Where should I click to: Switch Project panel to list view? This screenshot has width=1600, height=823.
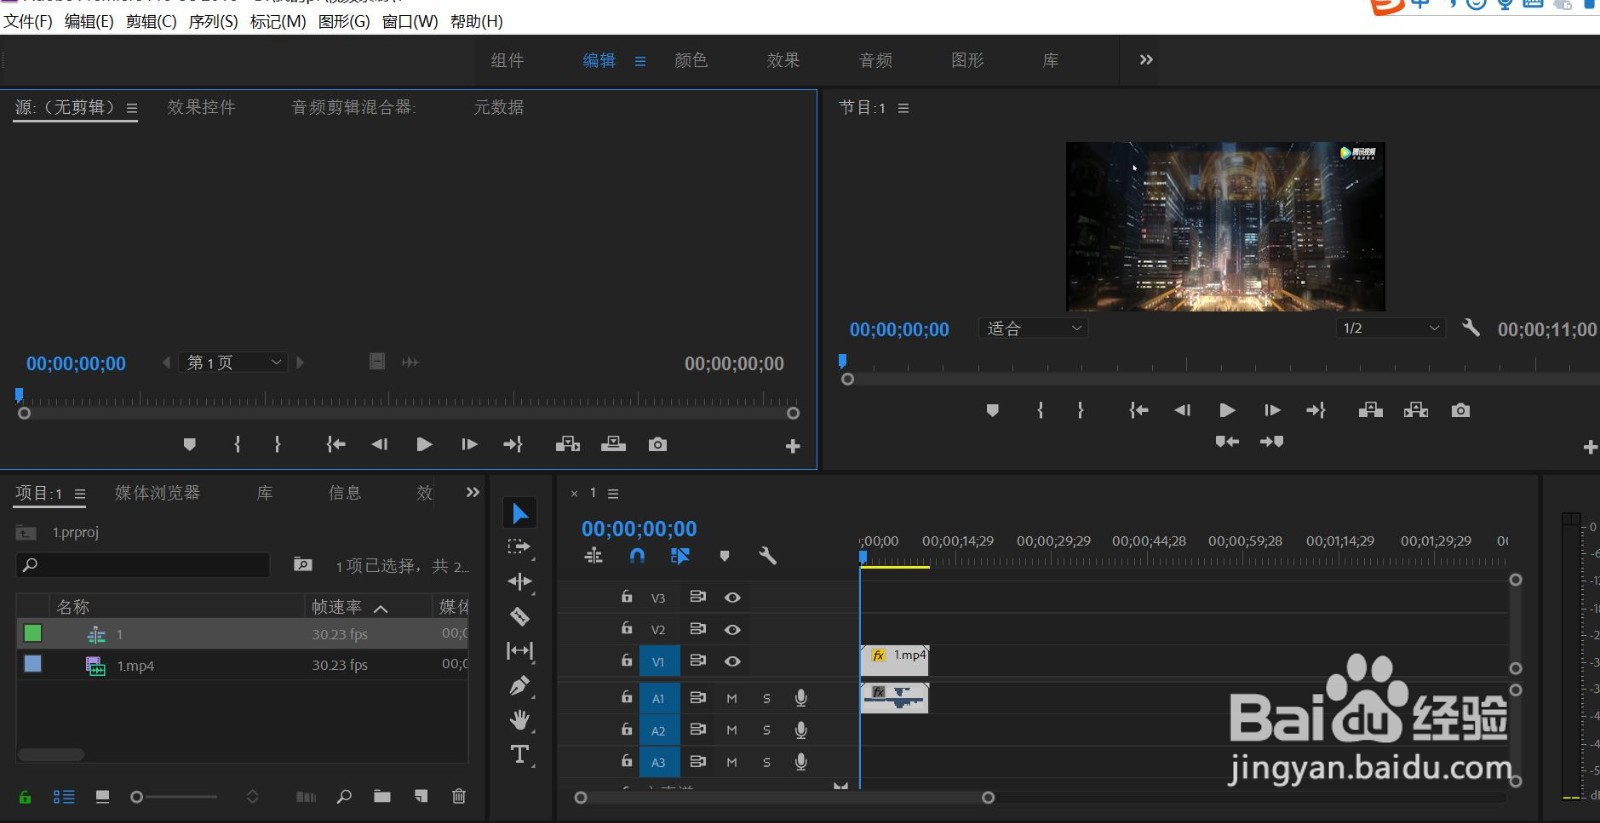(x=64, y=796)
